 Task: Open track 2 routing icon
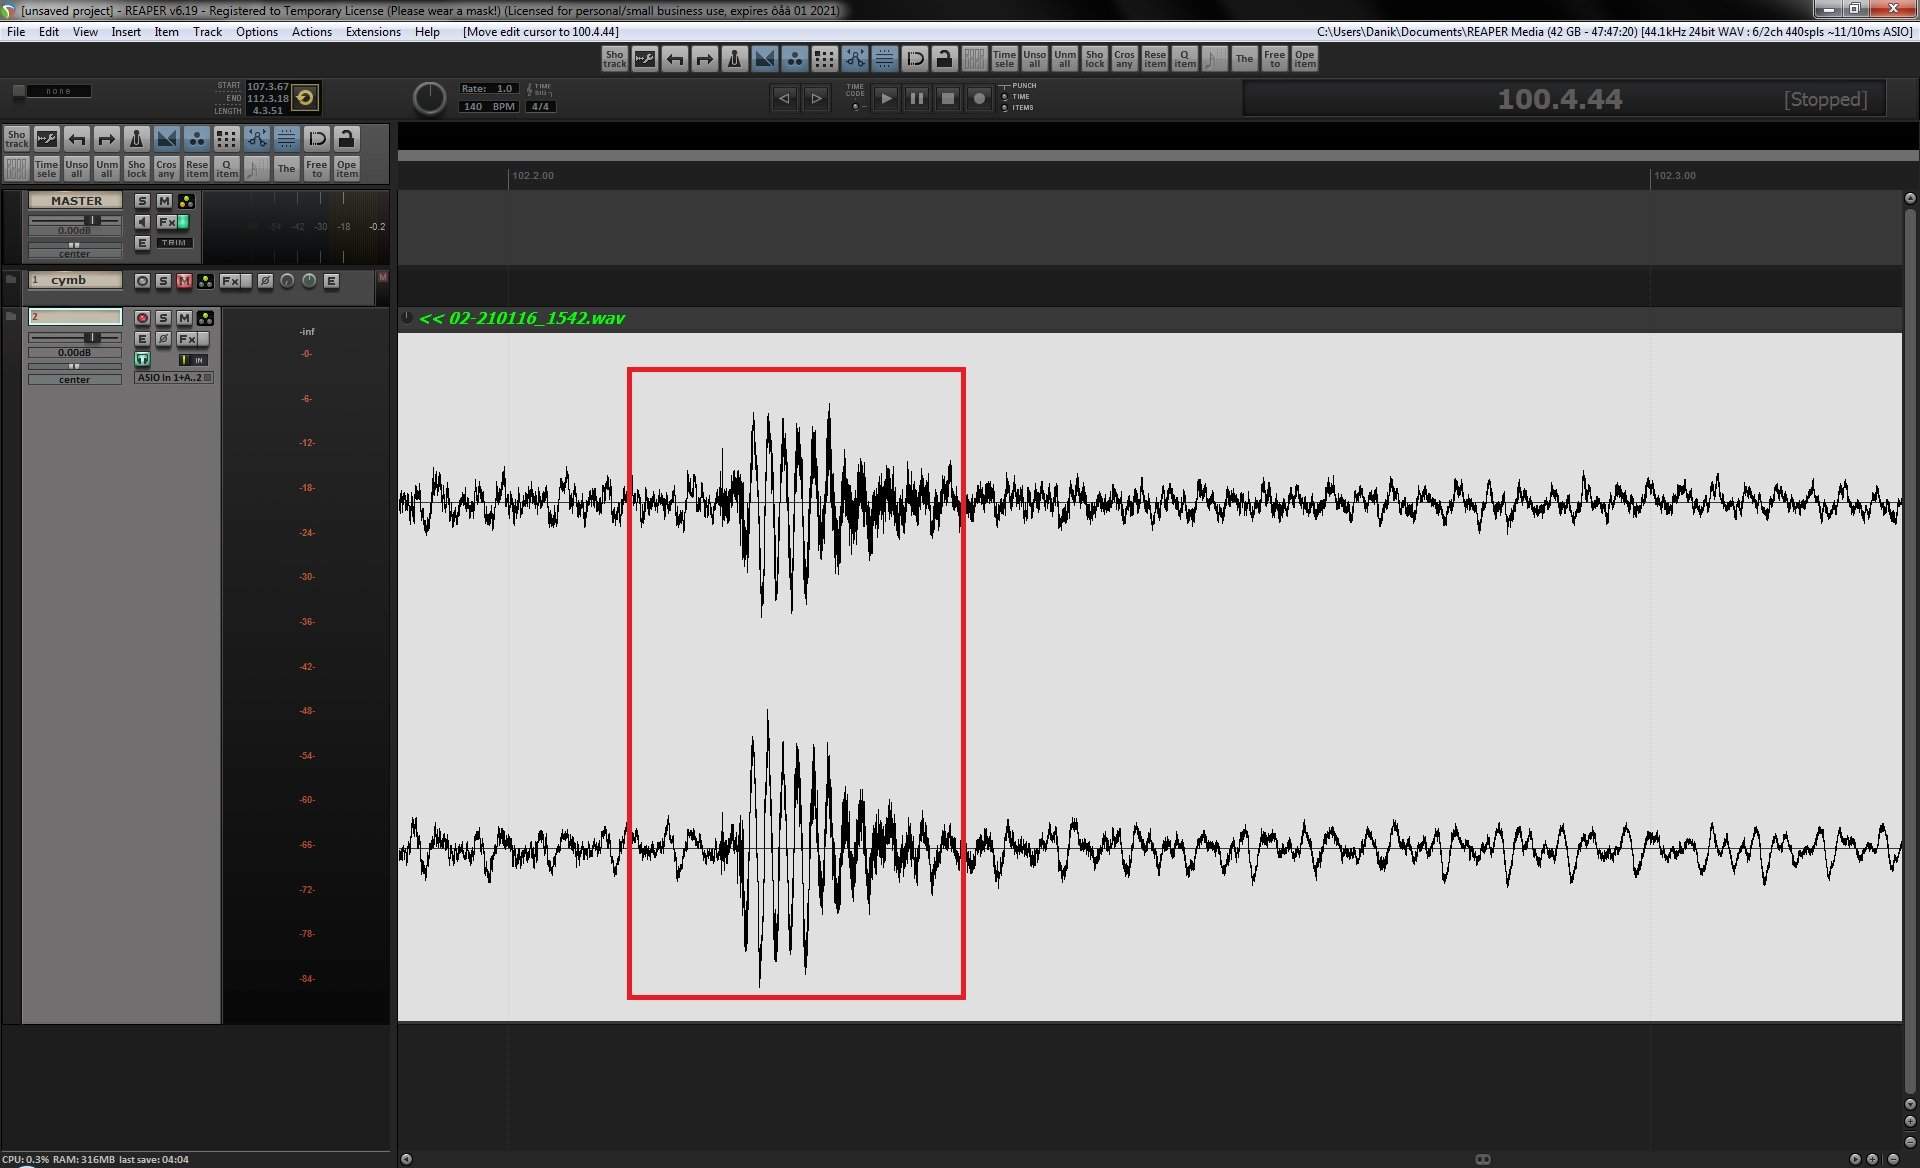(x=205, y=318)
